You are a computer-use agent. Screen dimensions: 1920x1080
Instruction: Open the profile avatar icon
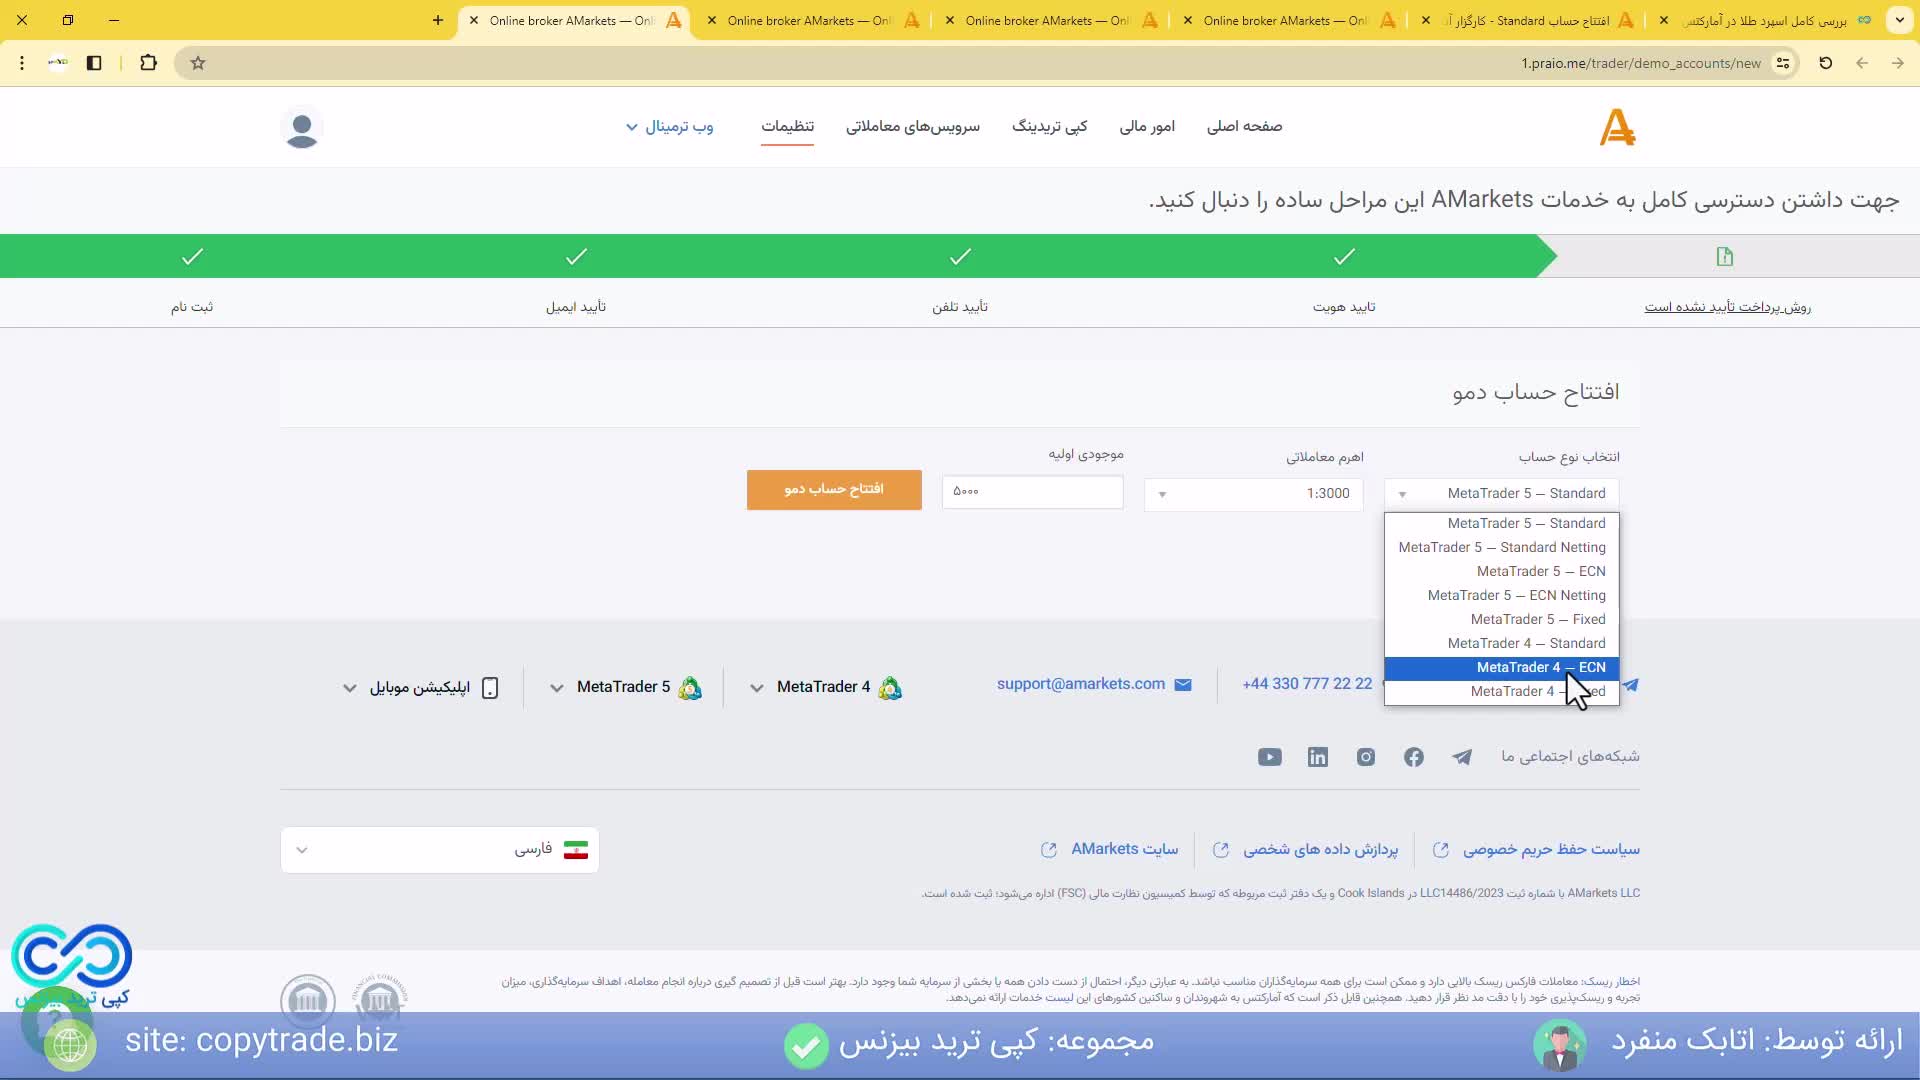302,128
